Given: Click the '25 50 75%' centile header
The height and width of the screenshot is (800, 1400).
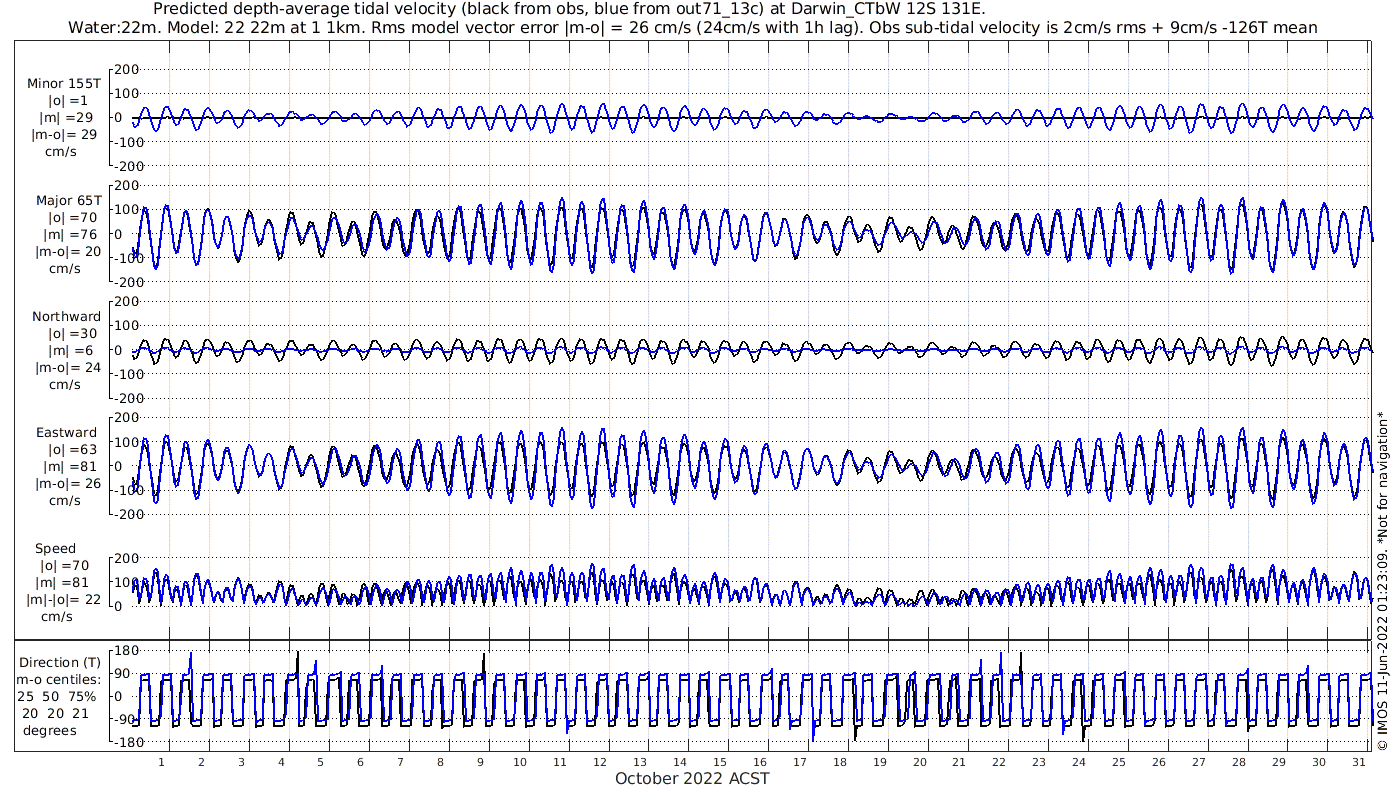Looking at the screenshot, I should [57, 697].
